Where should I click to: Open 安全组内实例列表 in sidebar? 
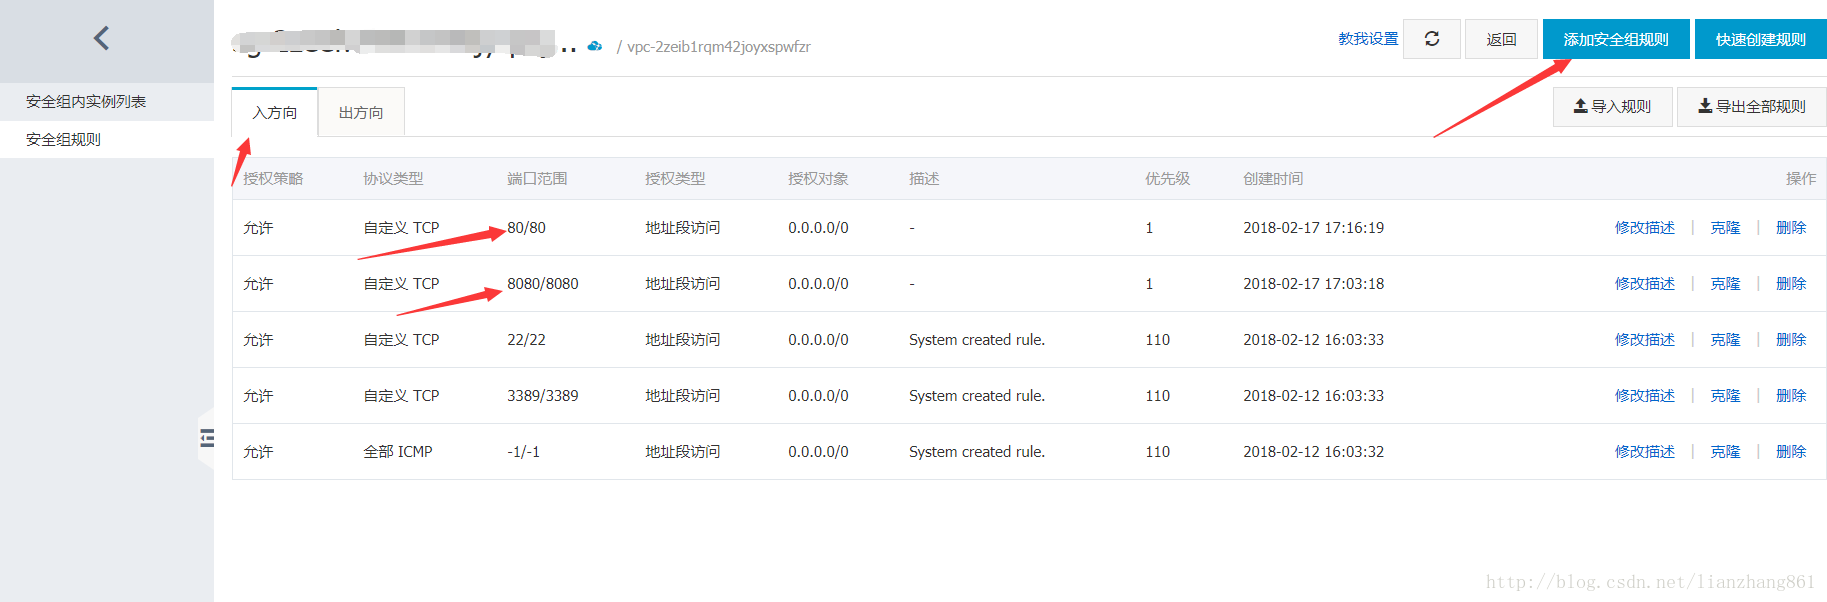click(x=86, y=101)
